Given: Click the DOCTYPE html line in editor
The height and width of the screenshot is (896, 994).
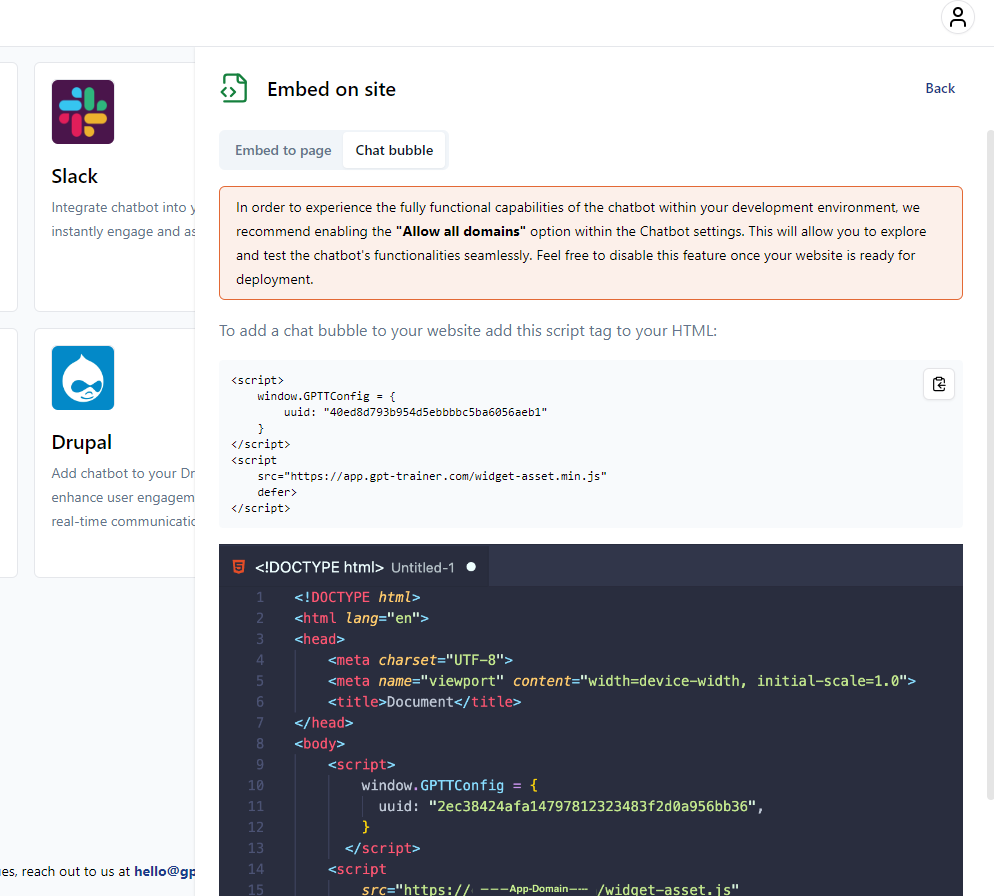Looking at the screenshot, I should 357,597.
